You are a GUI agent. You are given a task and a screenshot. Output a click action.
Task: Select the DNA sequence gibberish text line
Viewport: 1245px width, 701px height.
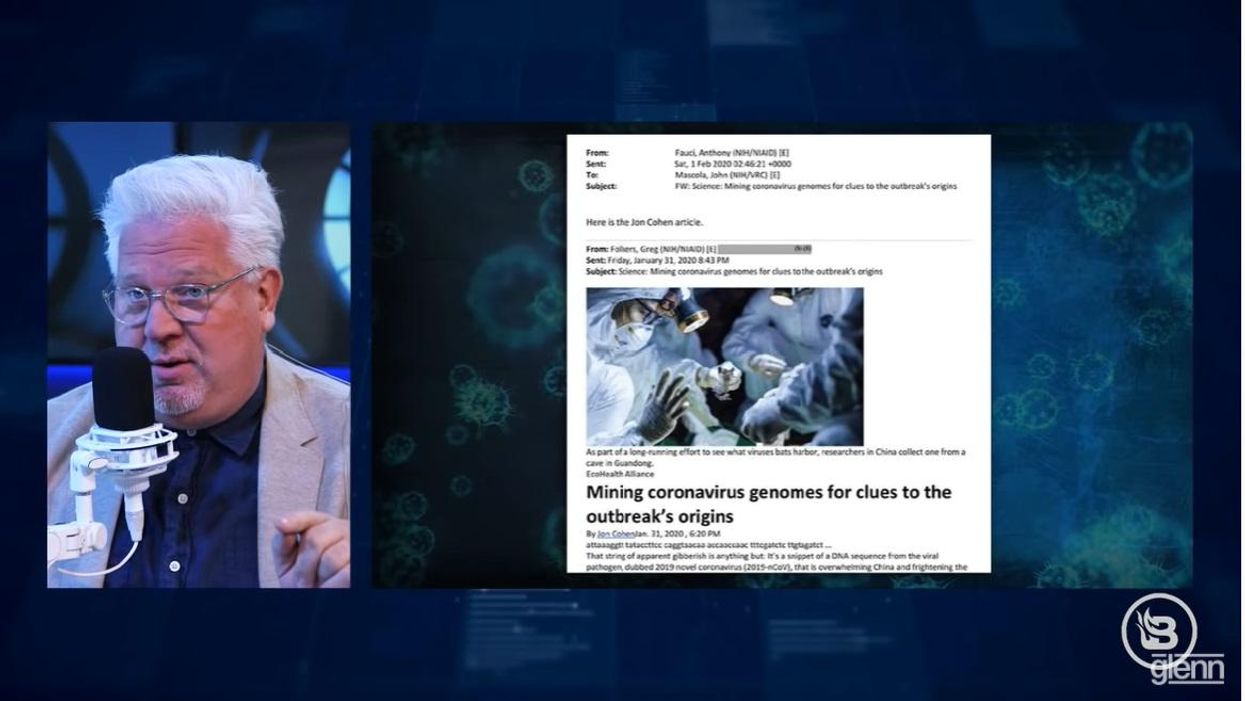coord(700,543)
